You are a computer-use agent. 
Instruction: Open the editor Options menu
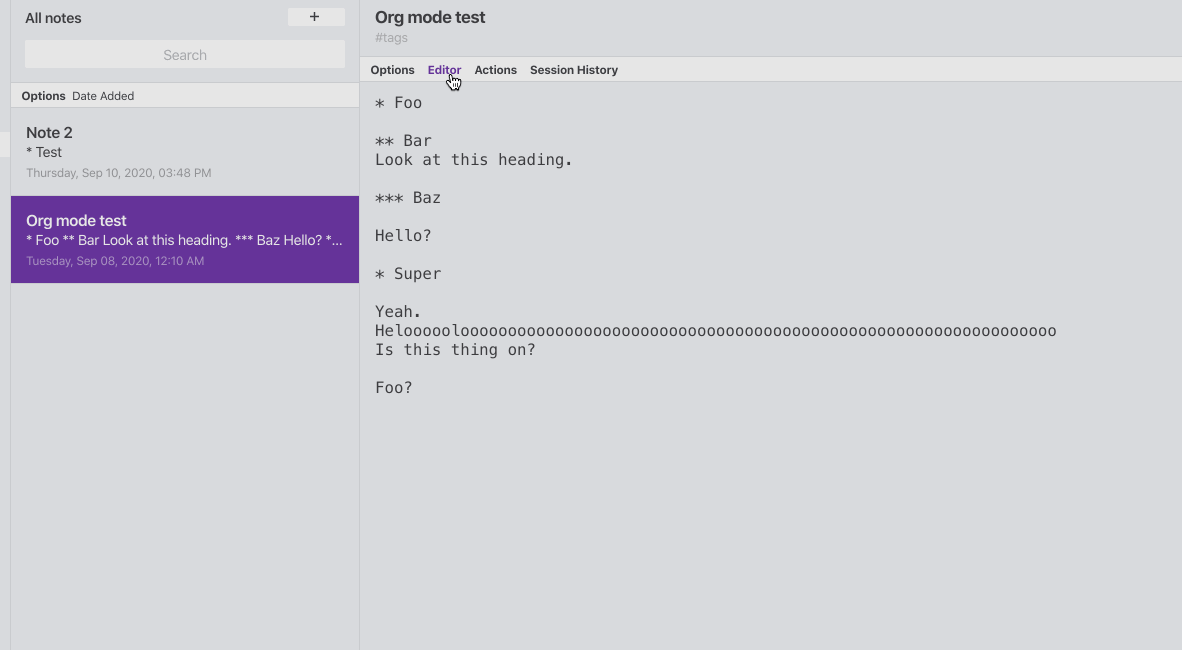[x=392, y=69]
